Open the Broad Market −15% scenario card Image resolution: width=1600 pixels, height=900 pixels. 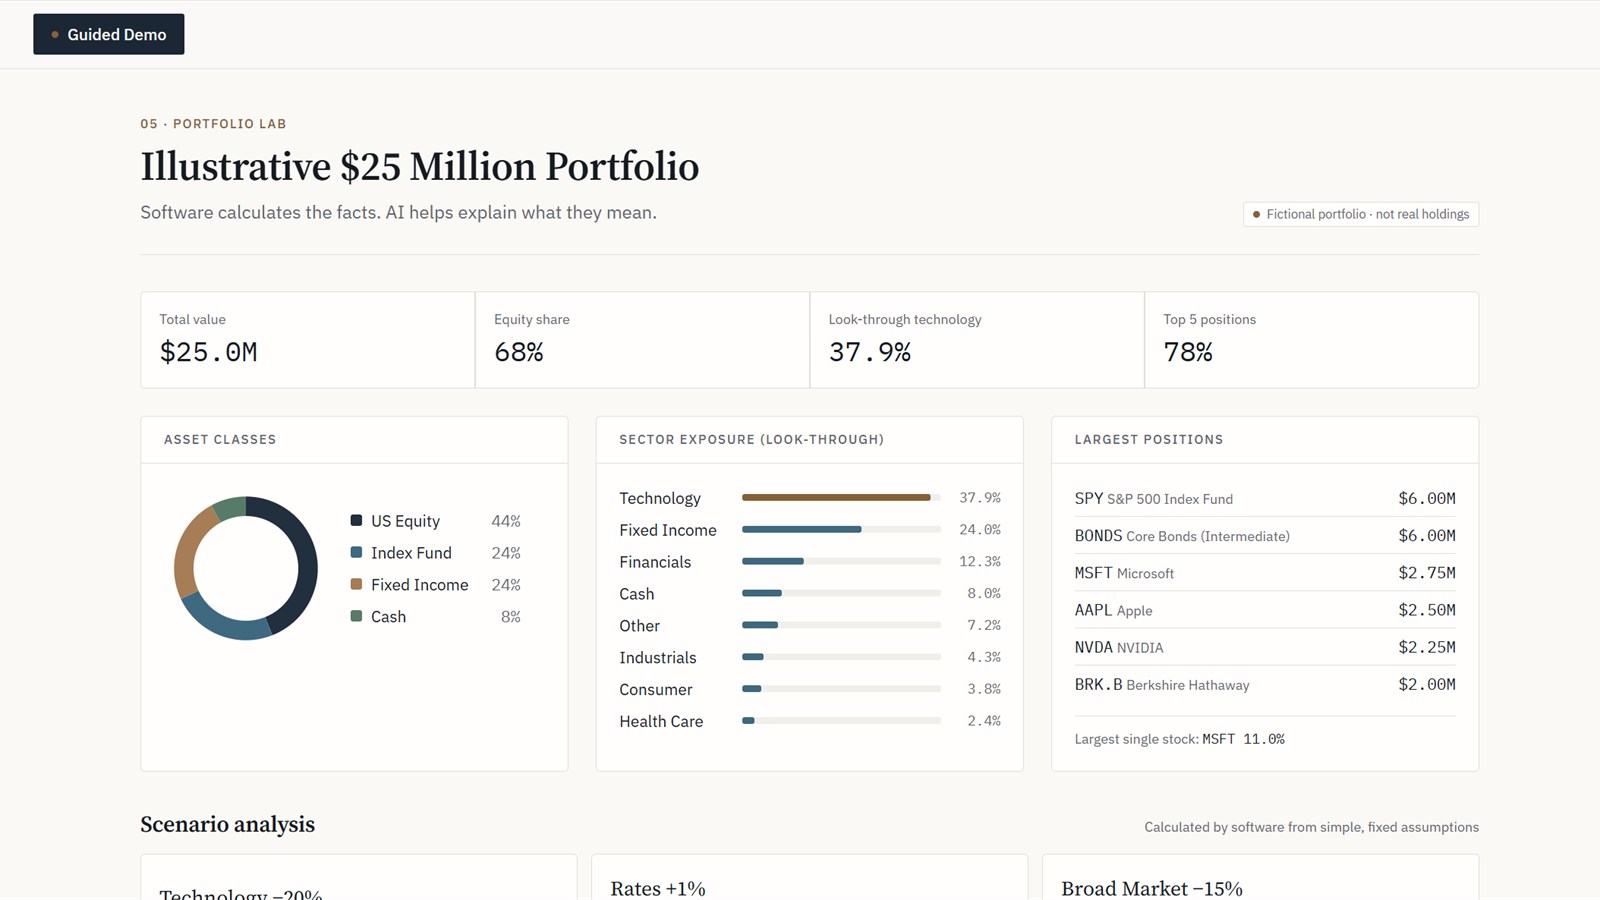[1260, 877]
